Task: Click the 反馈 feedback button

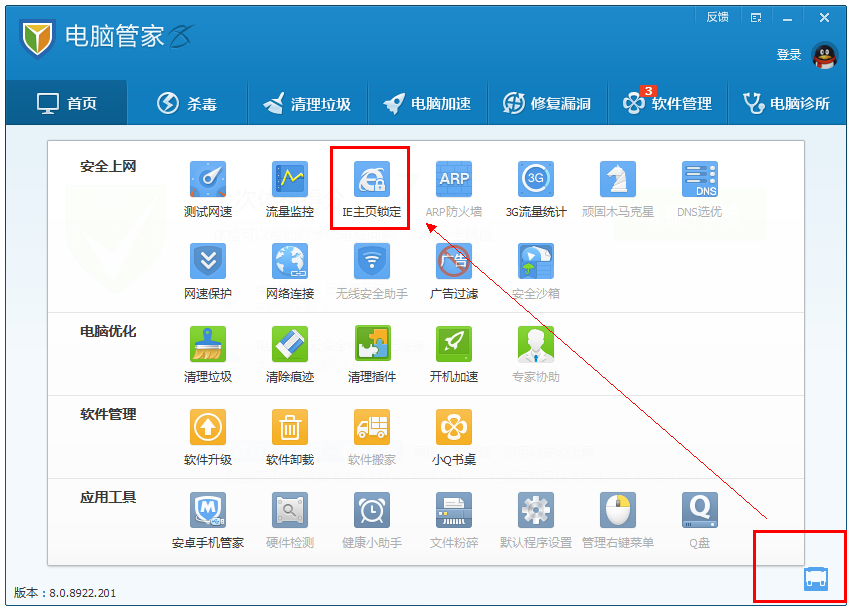Action: point(717,17)
